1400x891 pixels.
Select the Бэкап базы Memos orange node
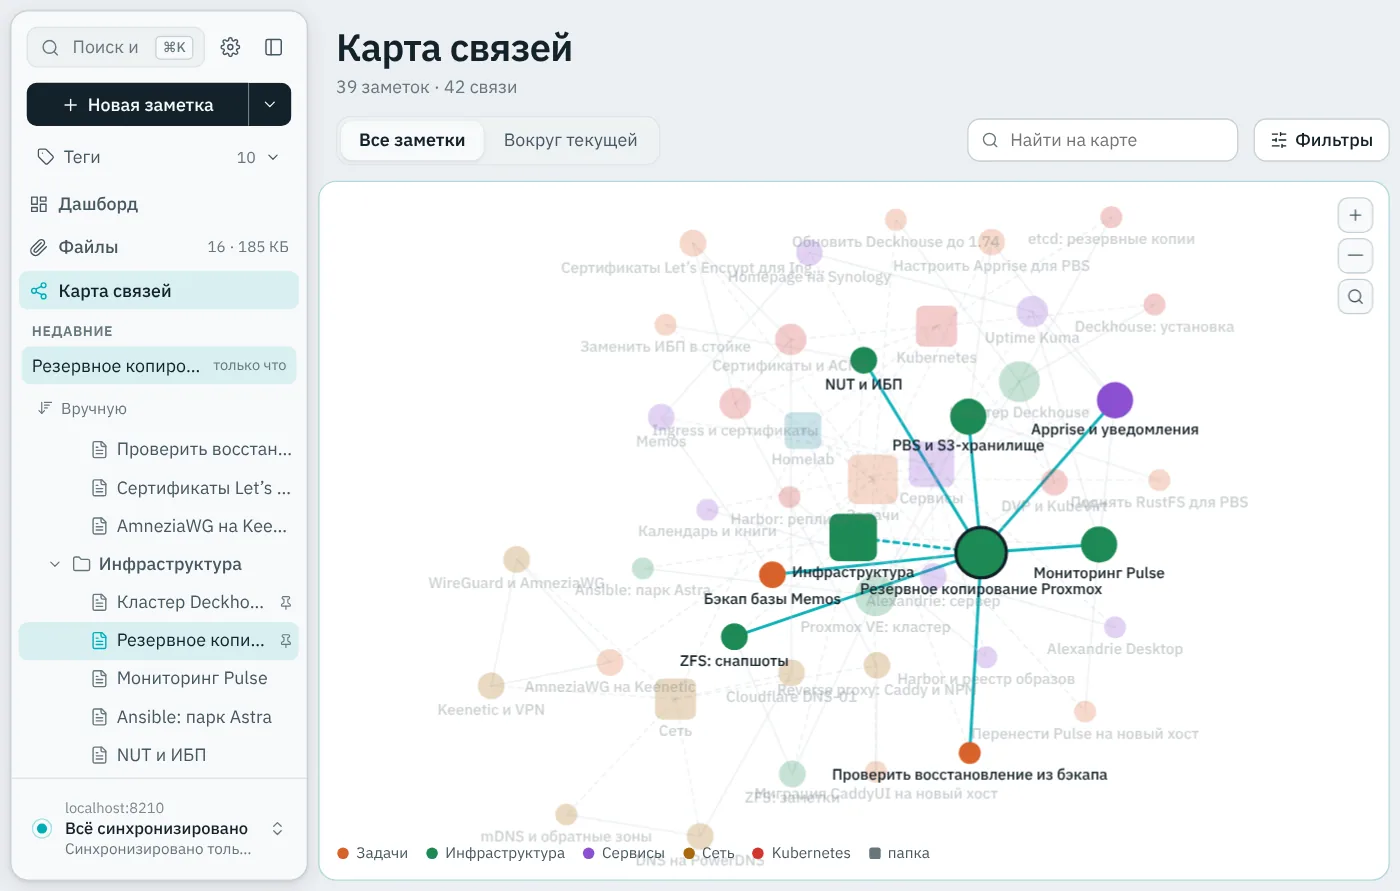pyautogui.click(x=772, y=575)
